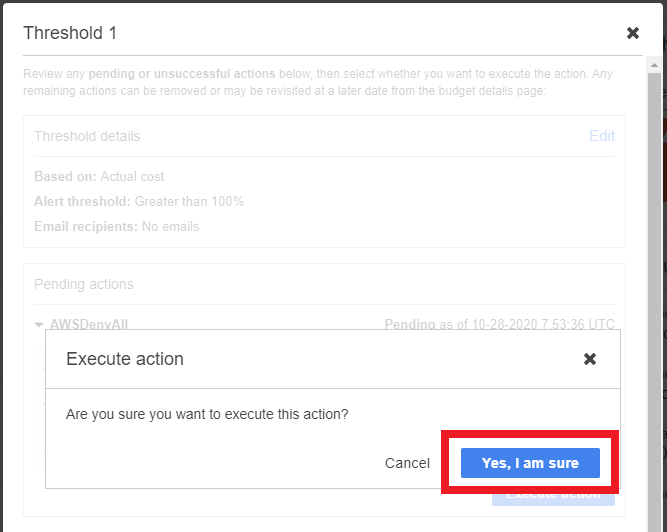Click the Threshold 1 panel title
The width and height of the screenshot is (667, 532).
coord(70,33)
